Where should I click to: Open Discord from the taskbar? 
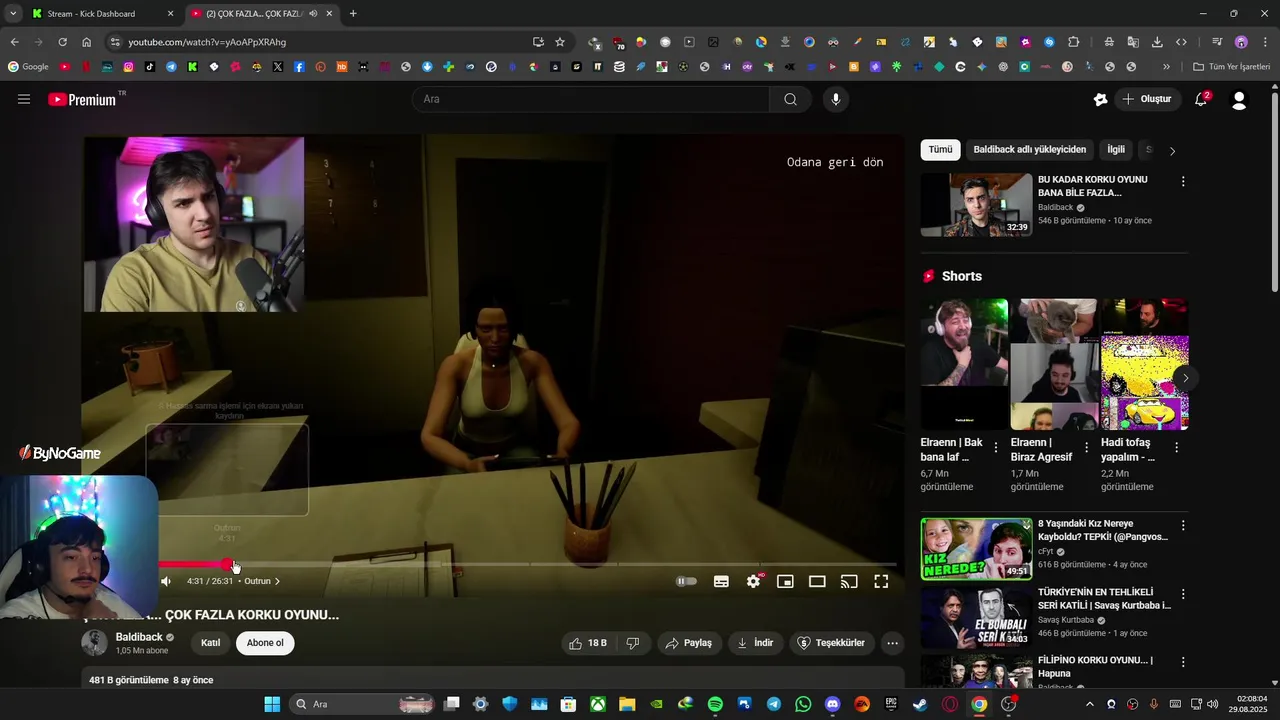(x=832, y=704)
